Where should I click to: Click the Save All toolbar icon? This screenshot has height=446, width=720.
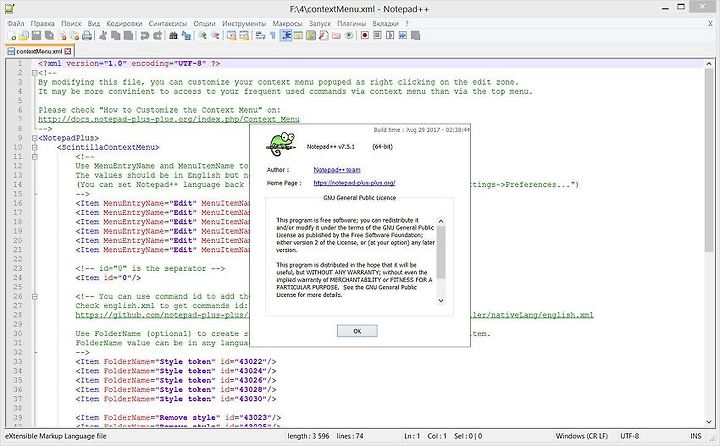tap(49, 35)
